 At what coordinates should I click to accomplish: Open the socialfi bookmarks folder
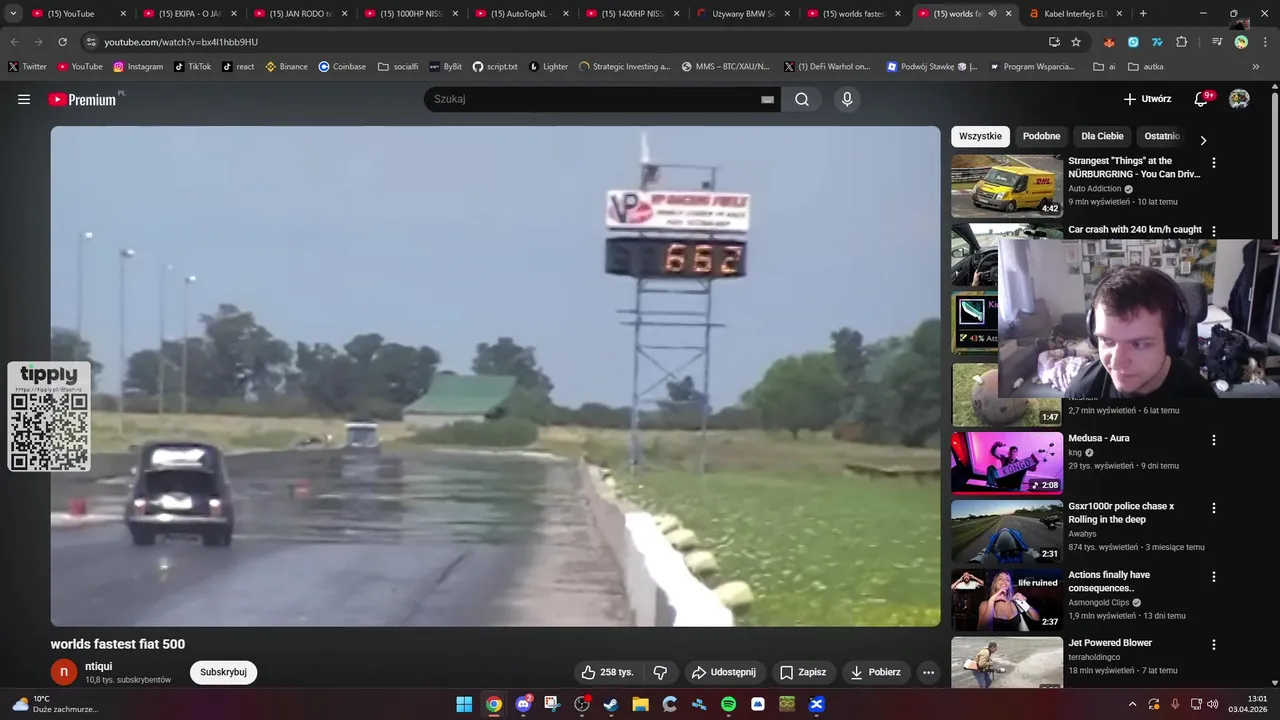[x=398, y=67]
